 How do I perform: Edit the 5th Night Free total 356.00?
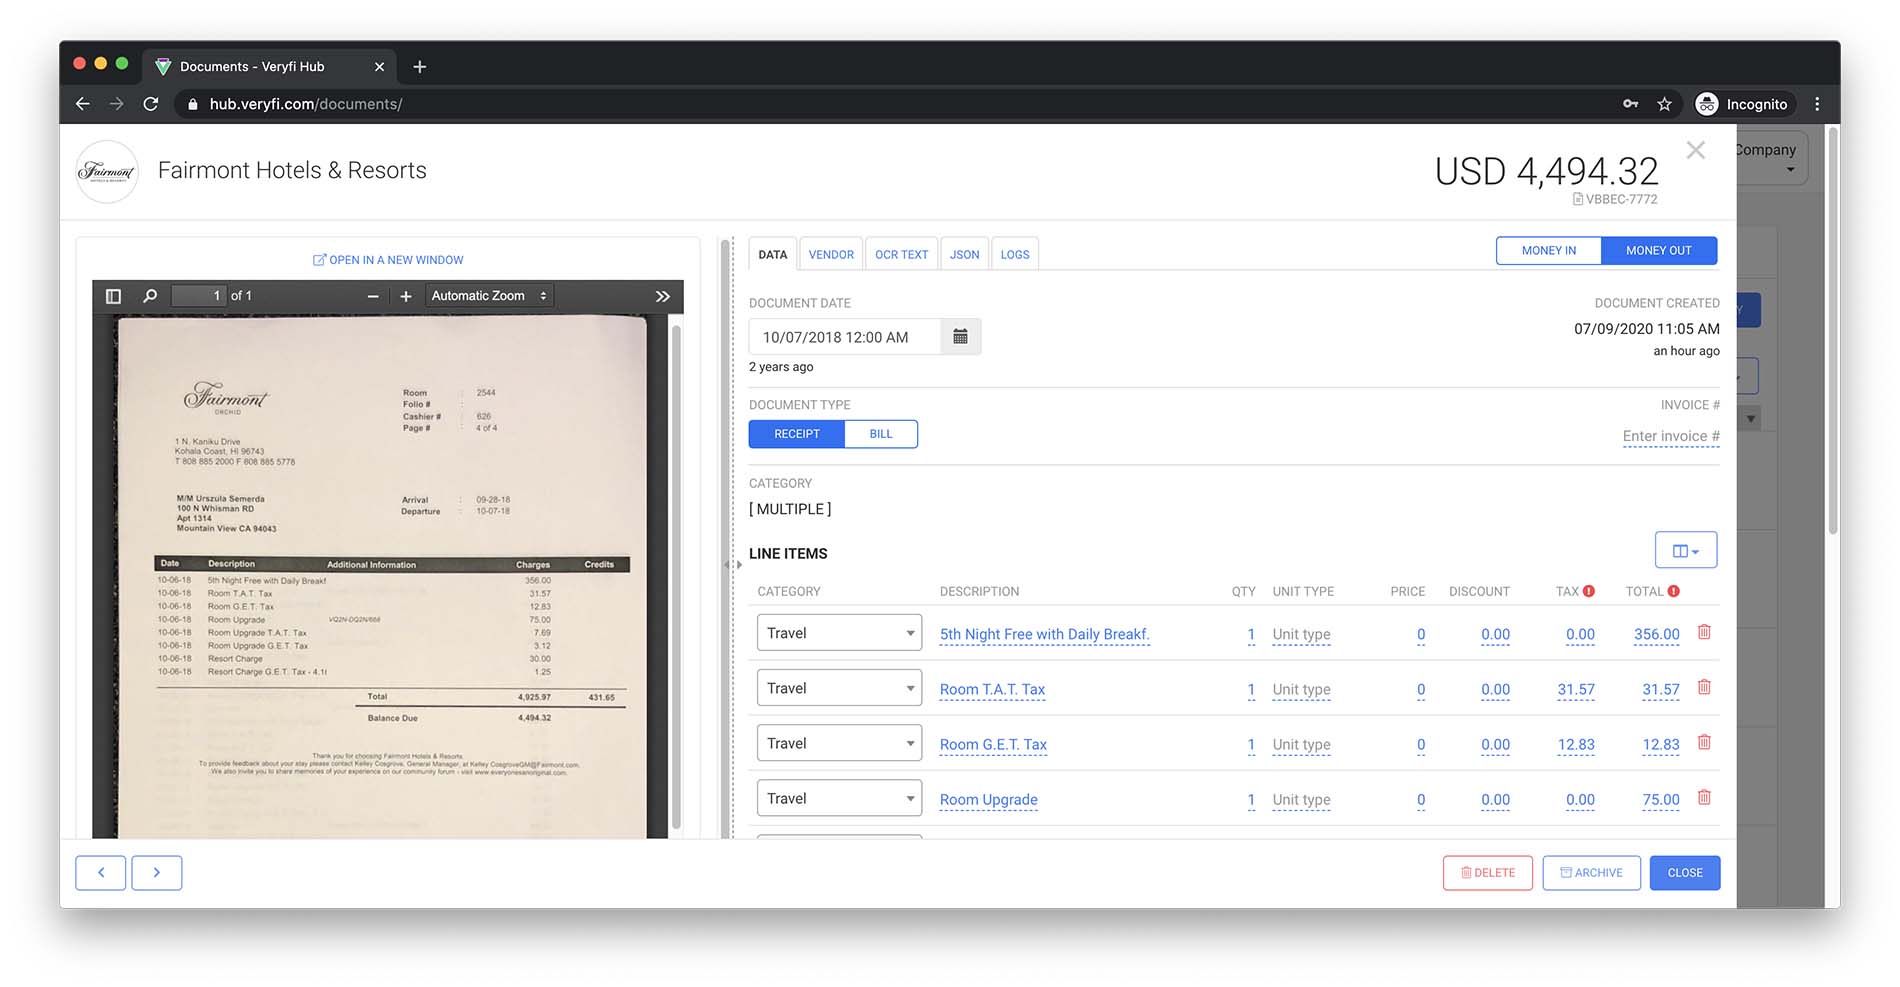(x=1657, y=635)
